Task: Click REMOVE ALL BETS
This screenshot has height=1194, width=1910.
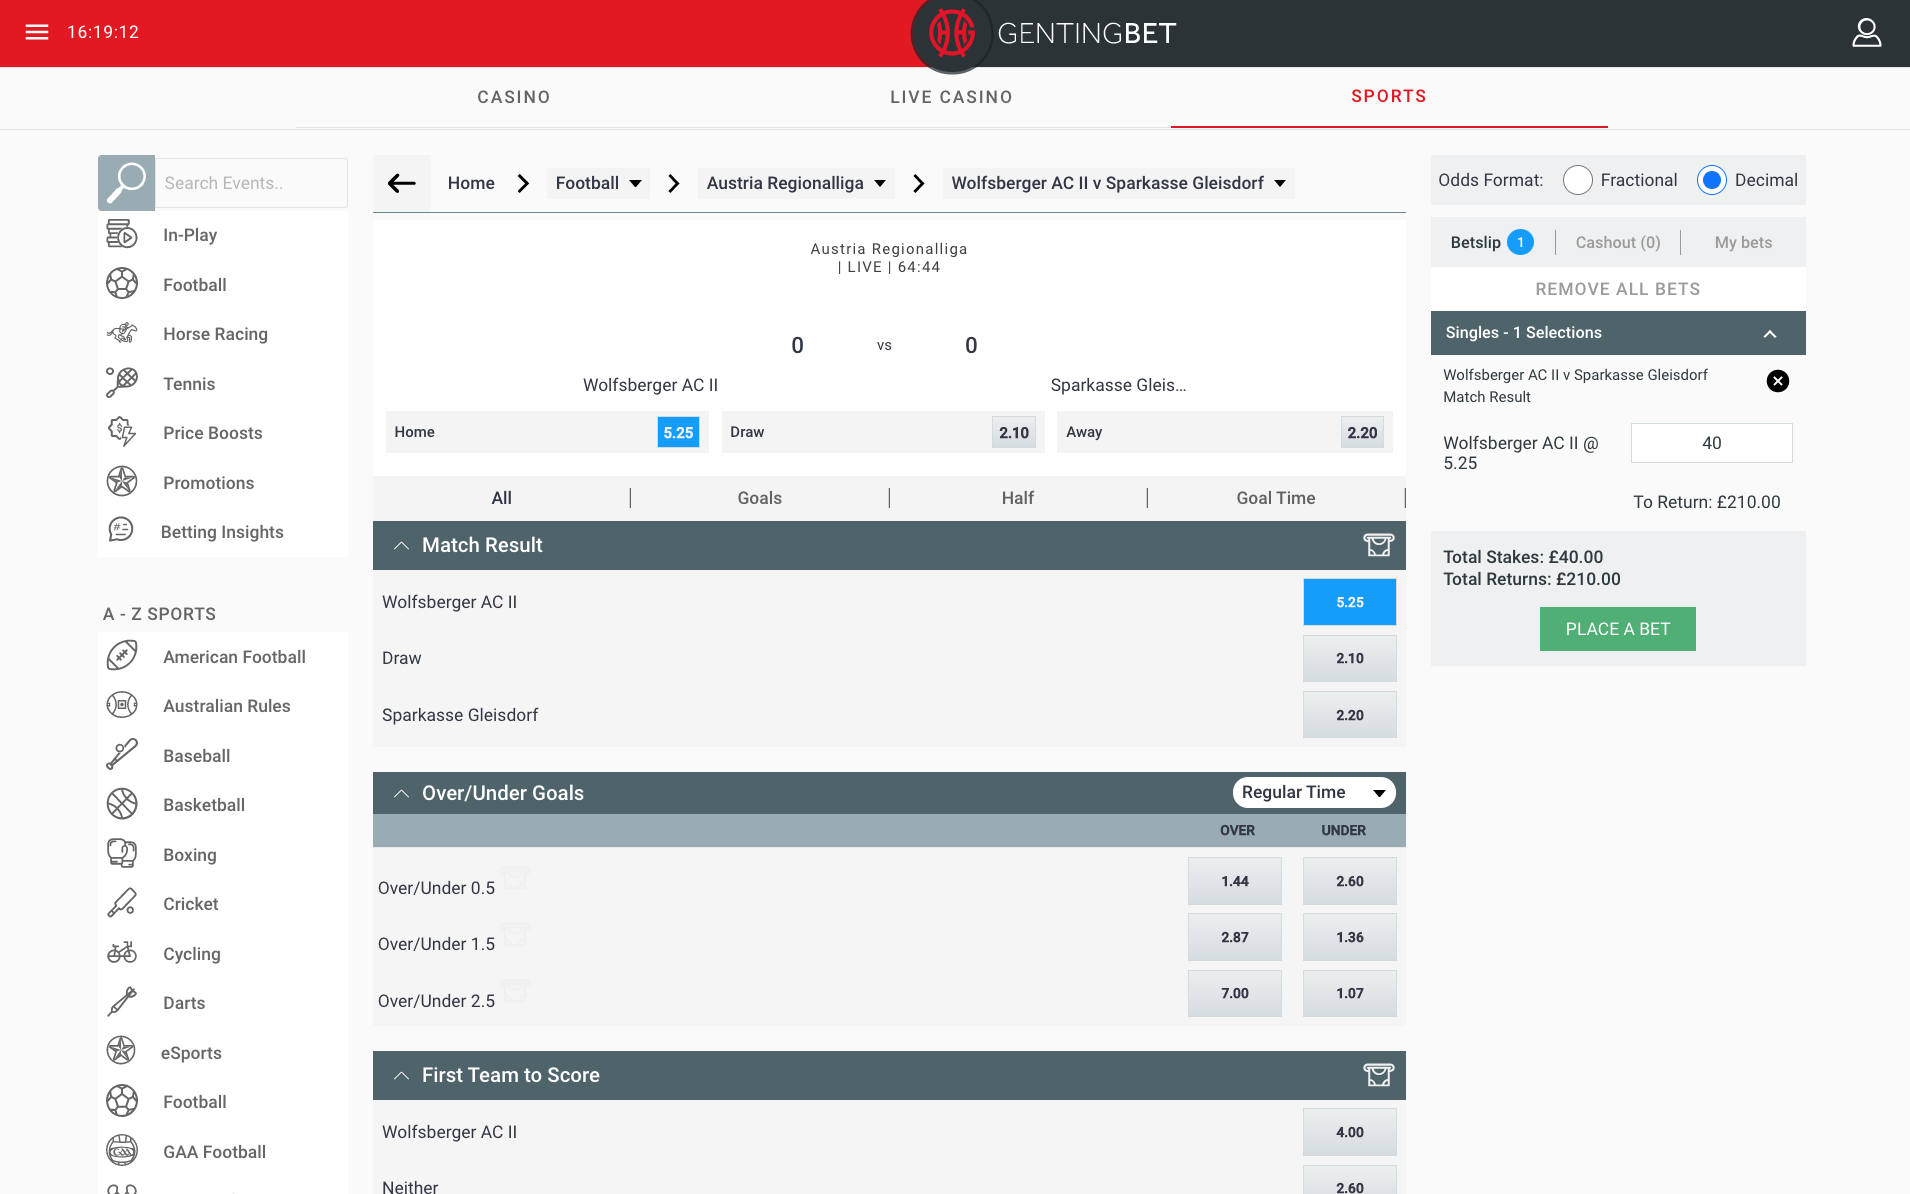Action: (x=1617, y=289)
